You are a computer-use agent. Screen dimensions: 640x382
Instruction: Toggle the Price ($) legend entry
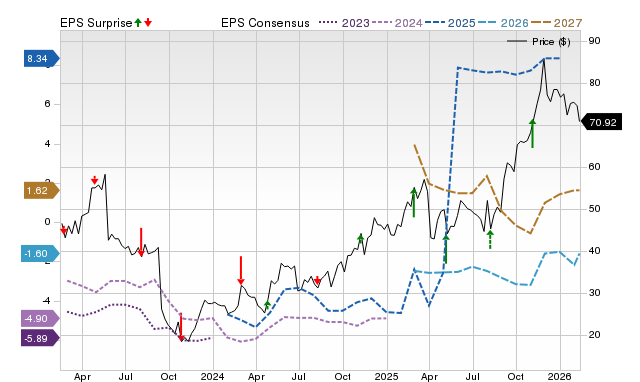pos(539,42)
